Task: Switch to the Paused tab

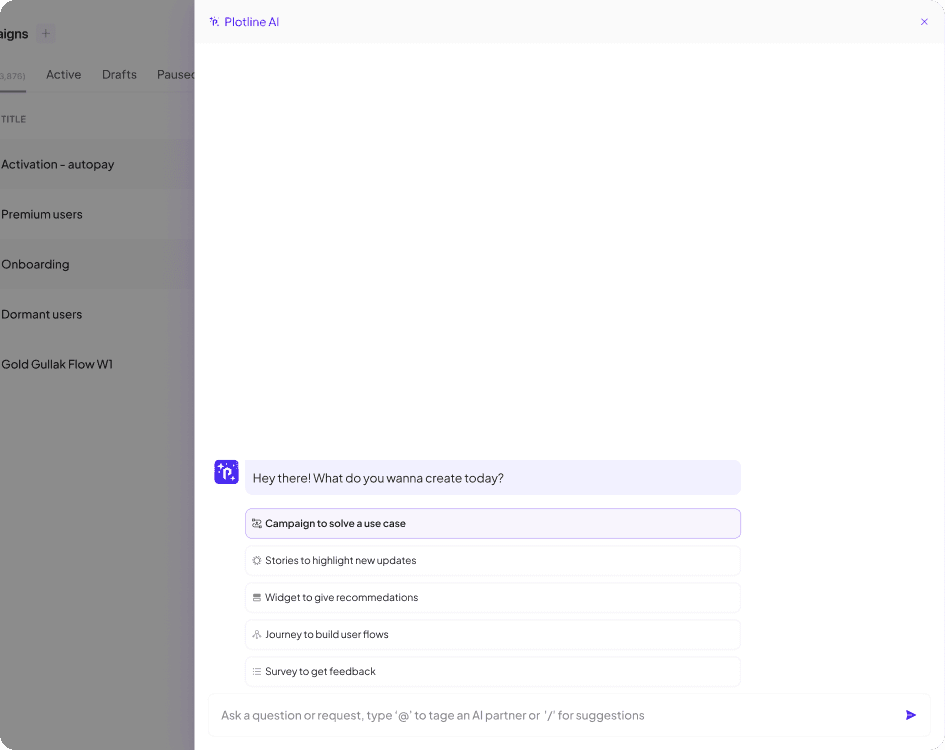Action: point(175,75)
